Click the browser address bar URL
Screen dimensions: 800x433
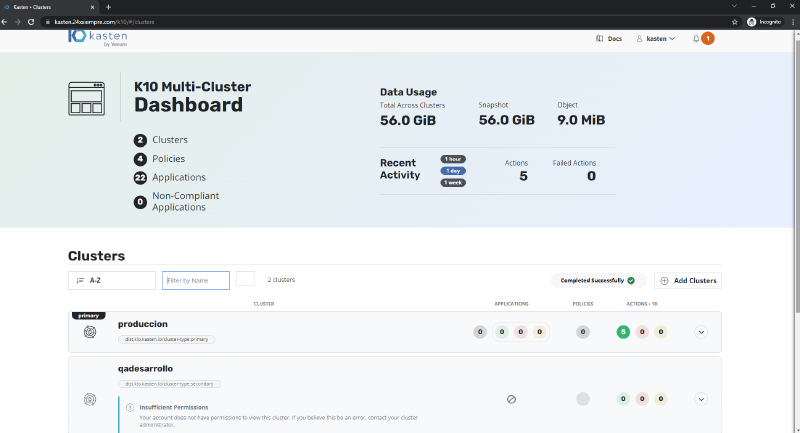coord(104,22)
